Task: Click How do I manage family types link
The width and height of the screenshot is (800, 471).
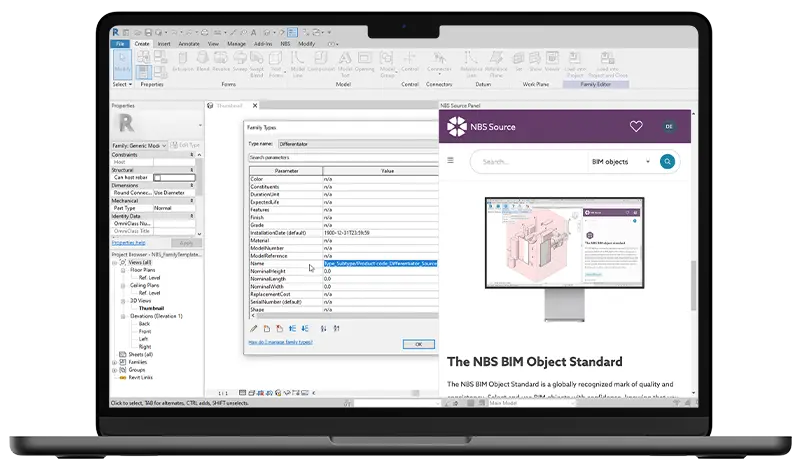Action: (x=280, y=342)
